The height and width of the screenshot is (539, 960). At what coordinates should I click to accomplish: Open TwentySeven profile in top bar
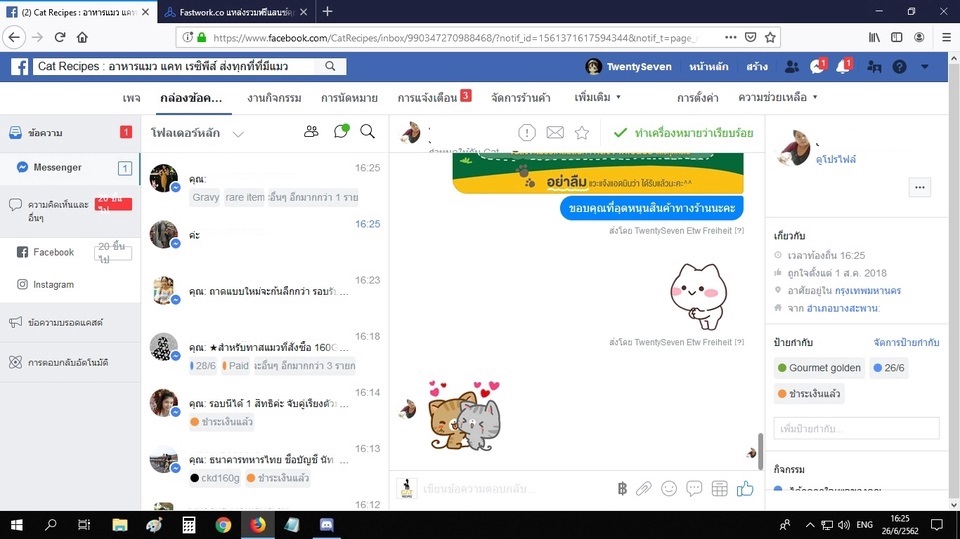pyautogui.click(x=629, y=66)
